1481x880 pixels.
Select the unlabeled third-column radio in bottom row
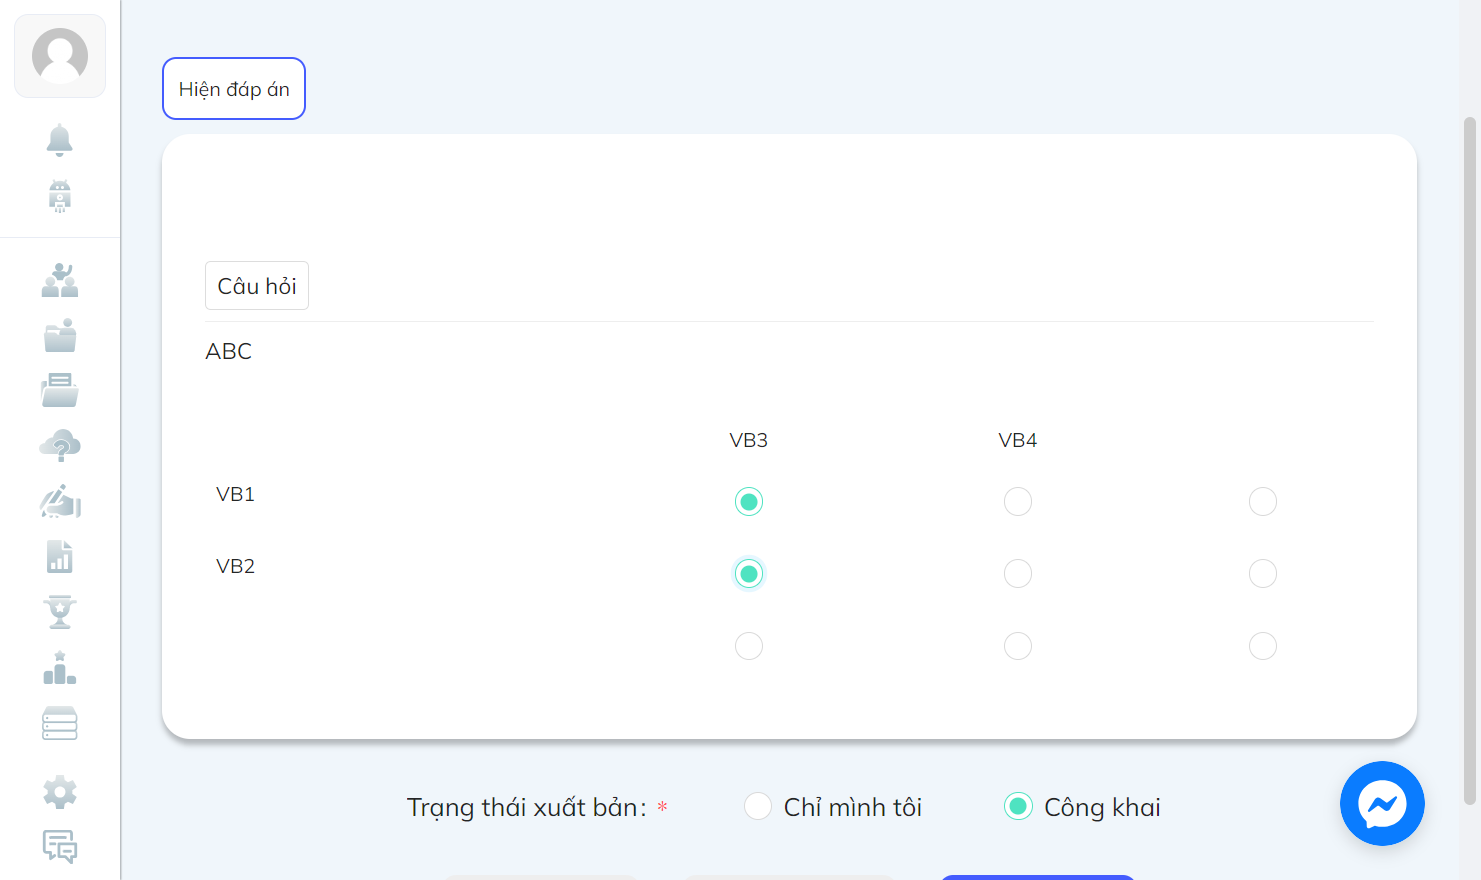(1263, 646)
